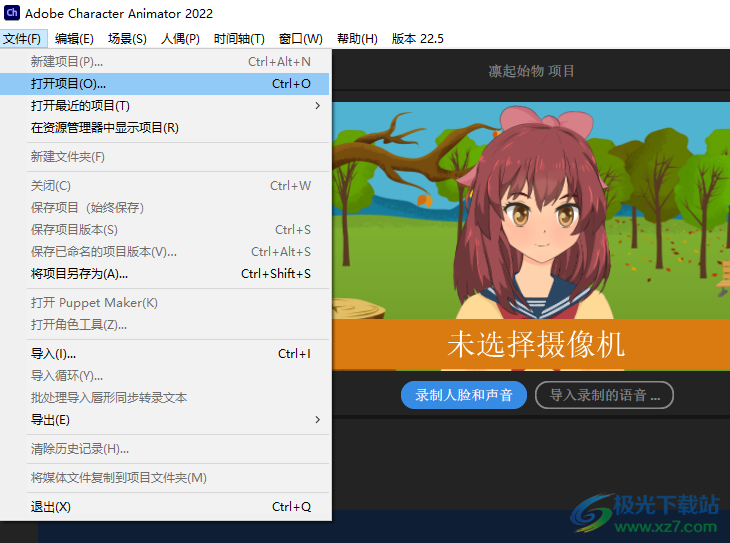Open the 场景(S) menu
Viewport: 730px width, 543px height.
(x=127, y=39)
